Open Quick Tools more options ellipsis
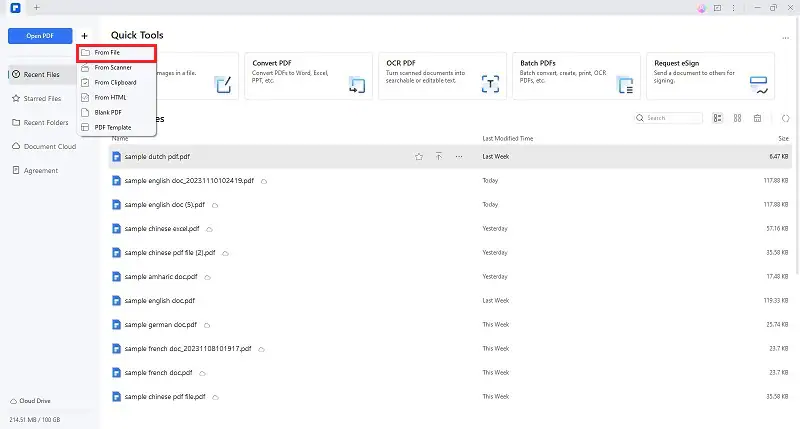800x429 pixels. pos(786,38)
